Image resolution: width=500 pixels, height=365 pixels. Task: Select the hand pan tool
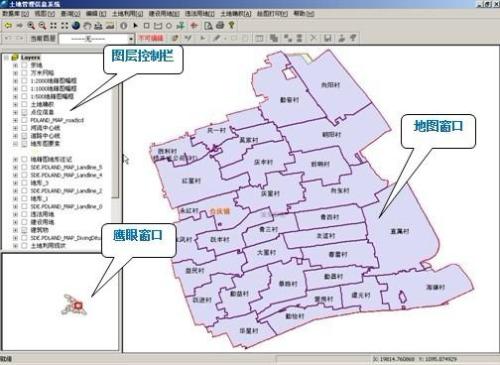pos(87,26)
